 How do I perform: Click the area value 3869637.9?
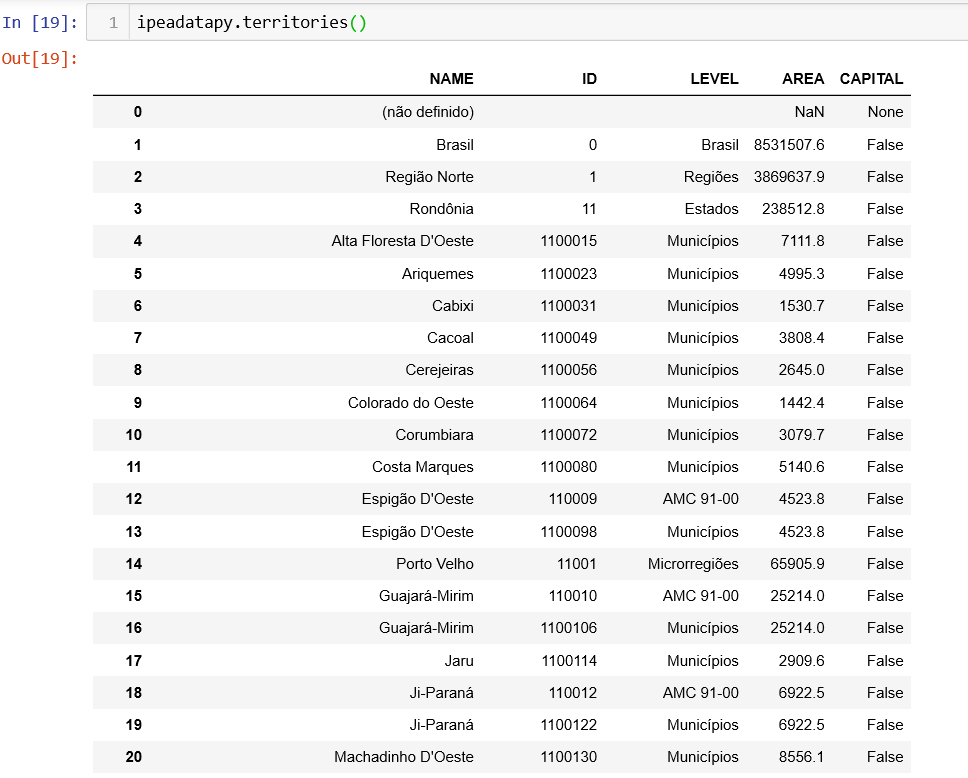pyautogui.click(x=789, y=177)
